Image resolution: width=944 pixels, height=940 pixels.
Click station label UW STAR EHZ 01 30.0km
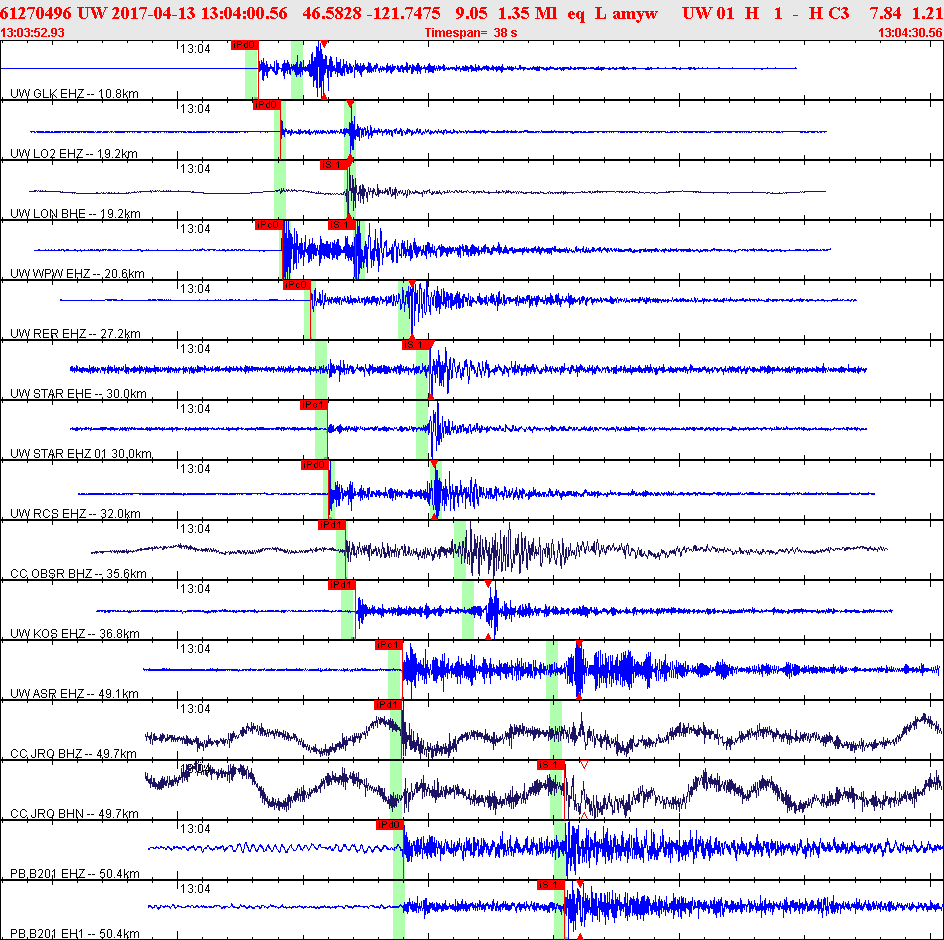click(x=81, y=453)
